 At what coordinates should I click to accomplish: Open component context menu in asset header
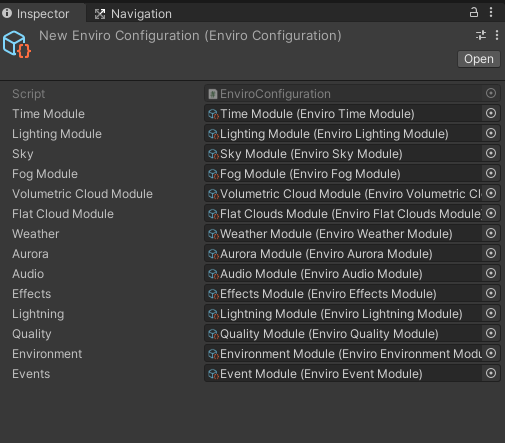click(497, 35)
